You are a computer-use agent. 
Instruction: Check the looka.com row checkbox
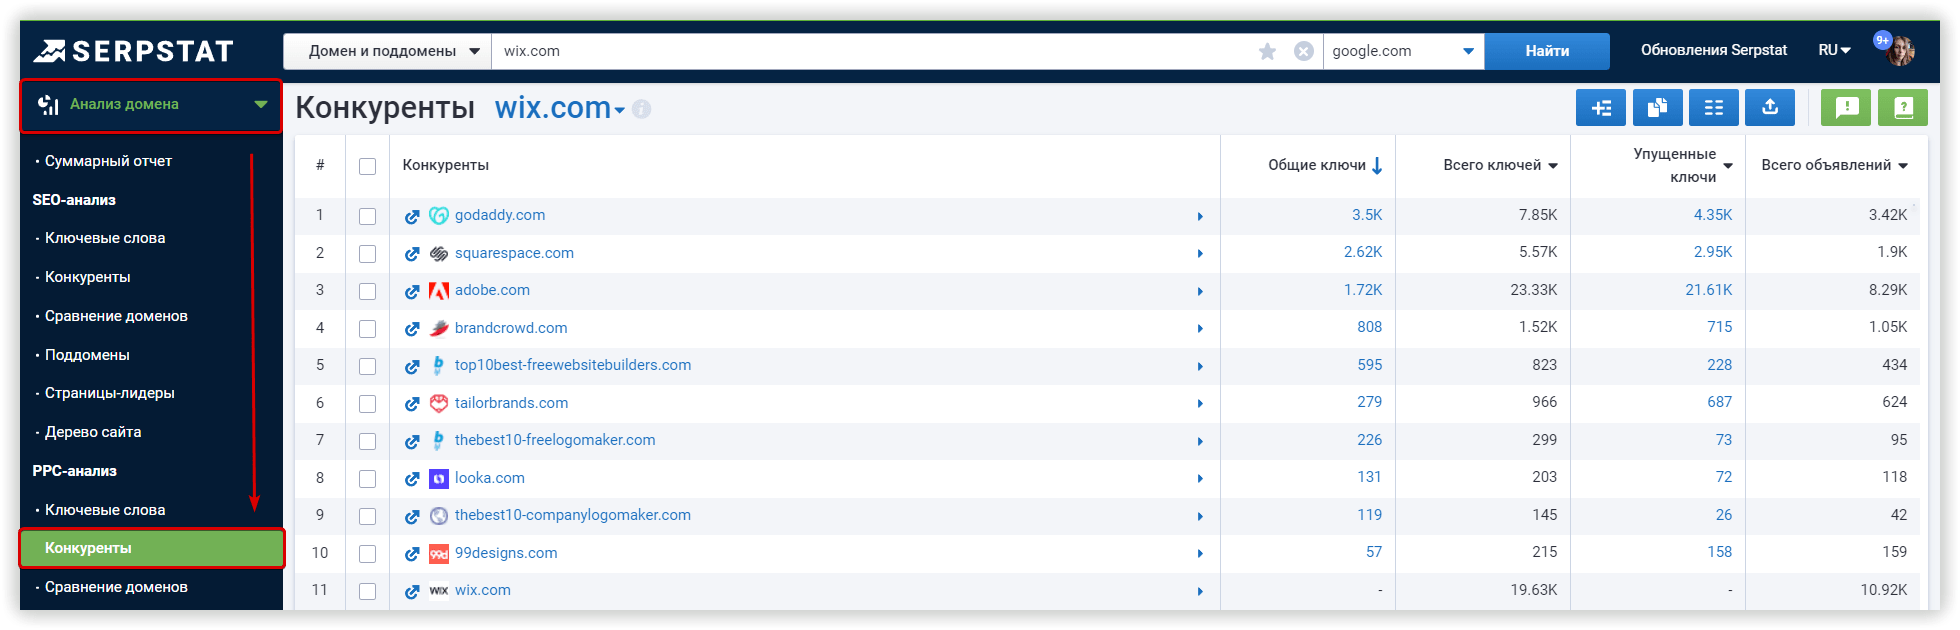368,479
